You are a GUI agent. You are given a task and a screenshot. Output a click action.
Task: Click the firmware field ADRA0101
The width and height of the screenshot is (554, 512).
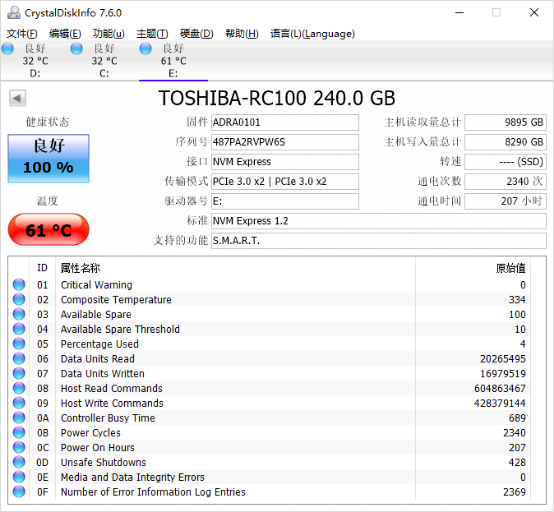[x=285, y=122]
